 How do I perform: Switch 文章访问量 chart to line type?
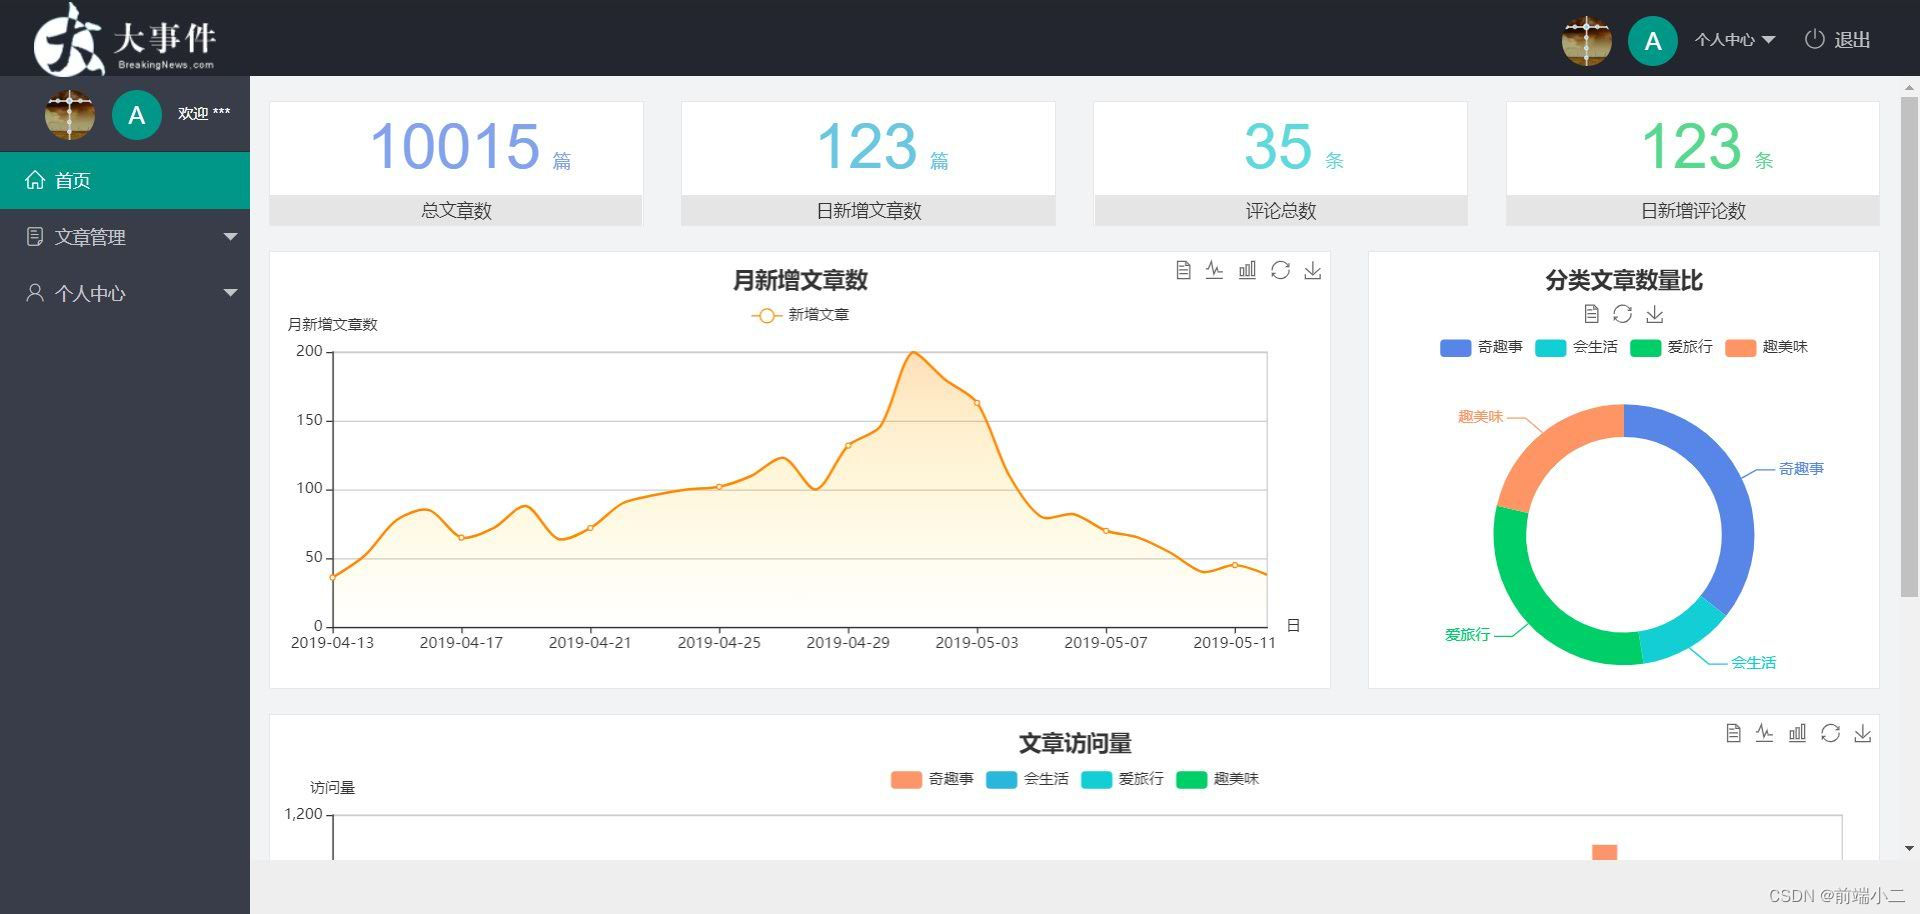1764,733
